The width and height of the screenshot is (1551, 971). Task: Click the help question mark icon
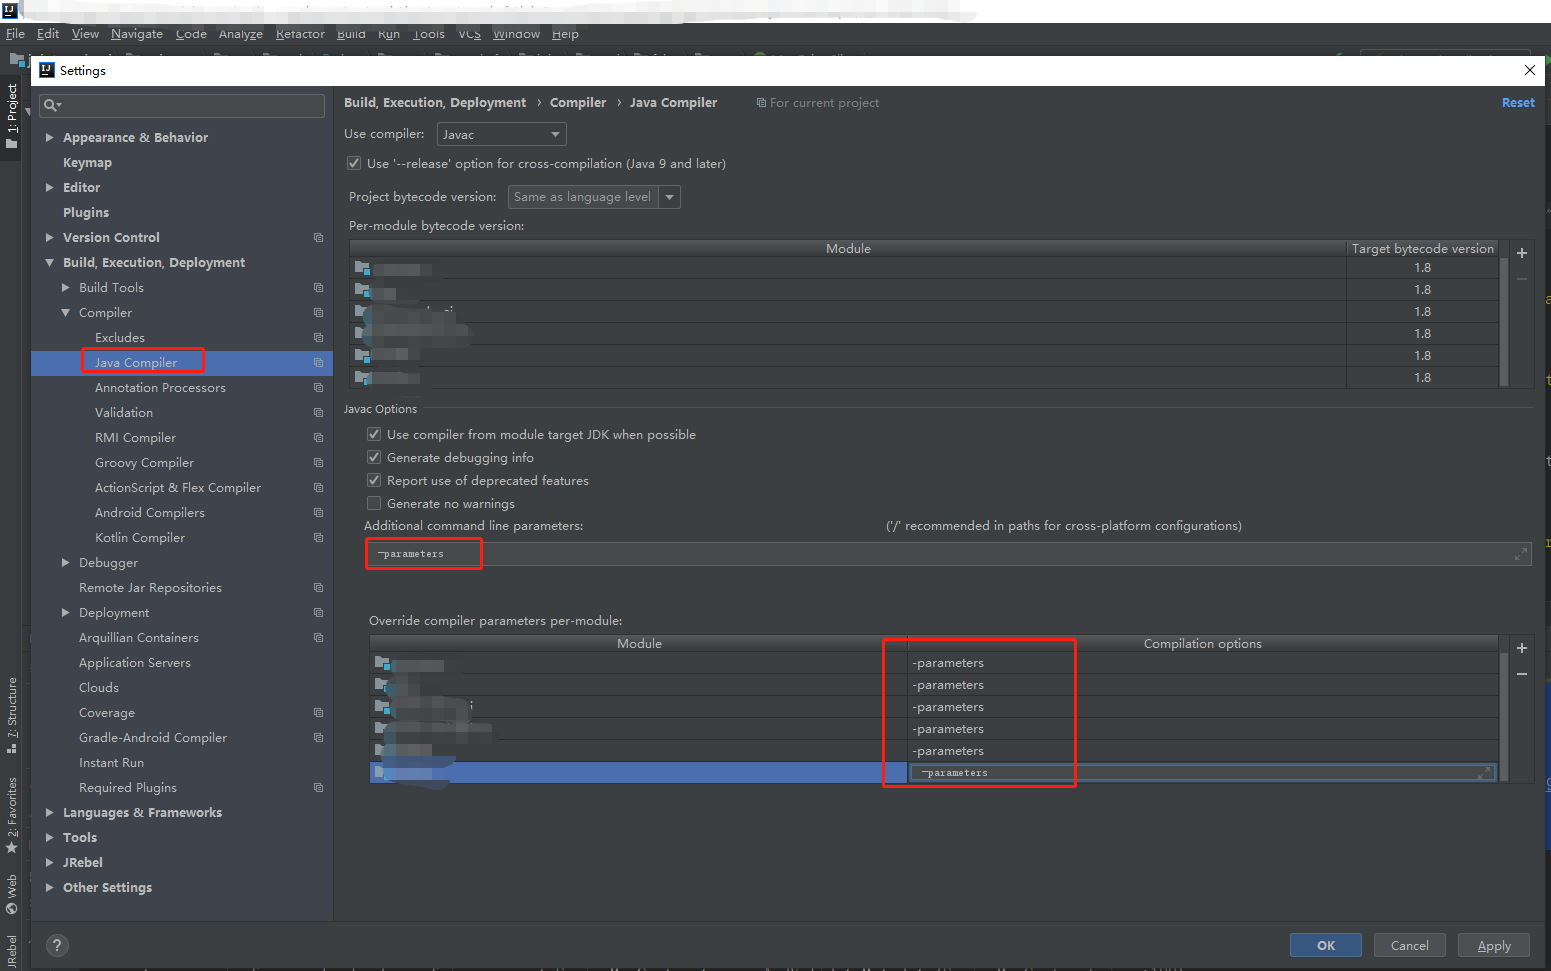(57, 945)
